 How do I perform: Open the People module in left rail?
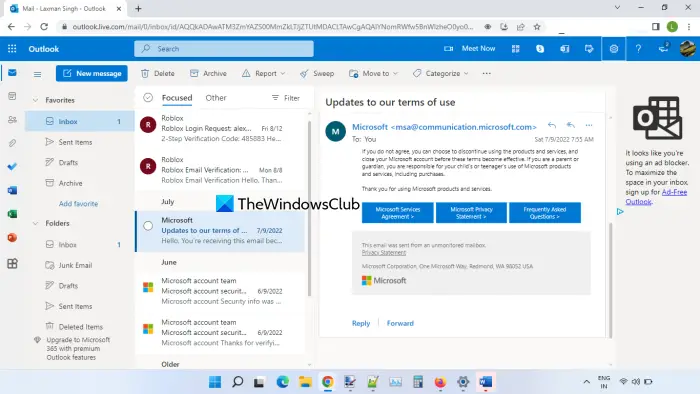click(12, 120)
